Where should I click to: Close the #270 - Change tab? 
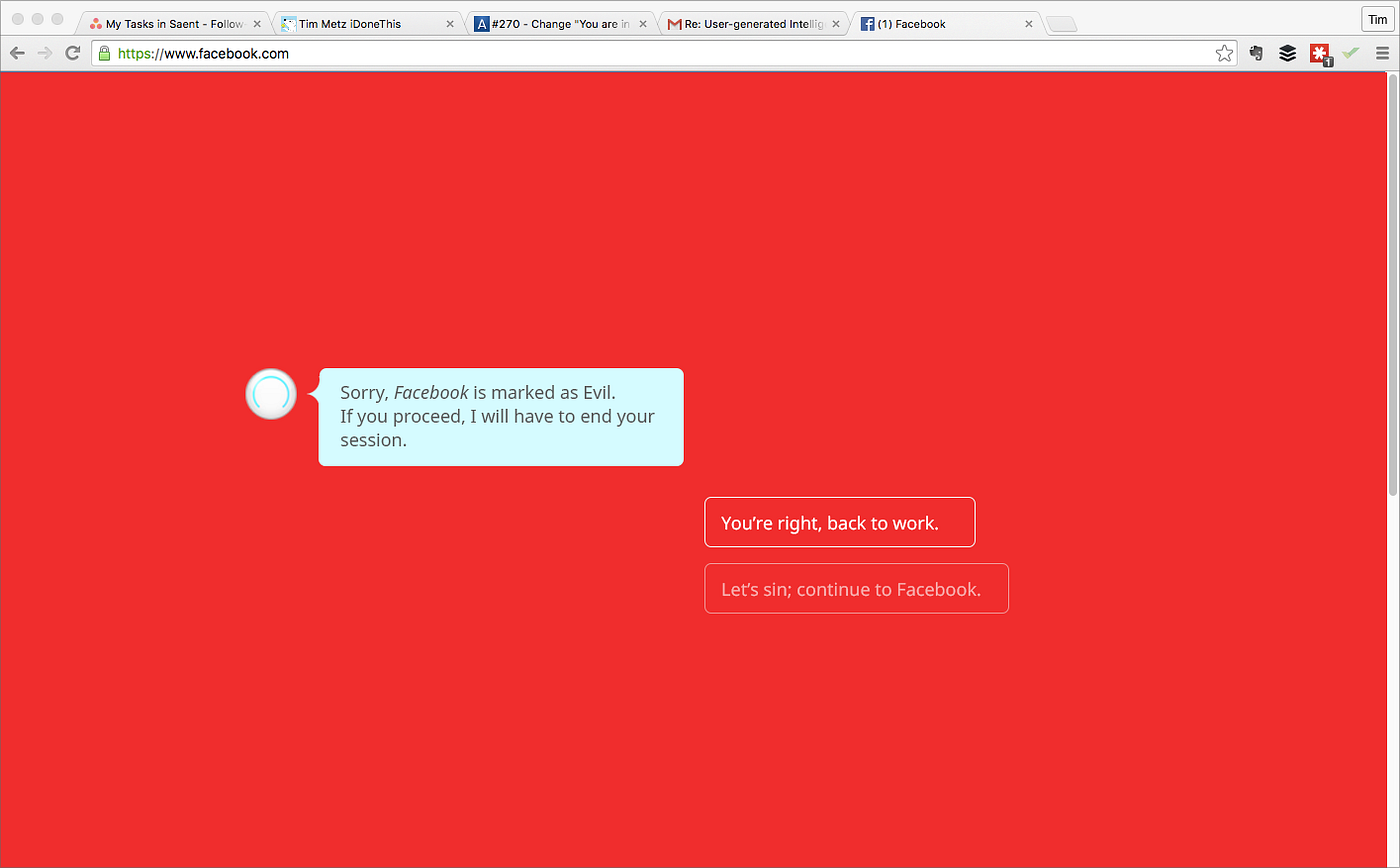click(x=643, y=24)
